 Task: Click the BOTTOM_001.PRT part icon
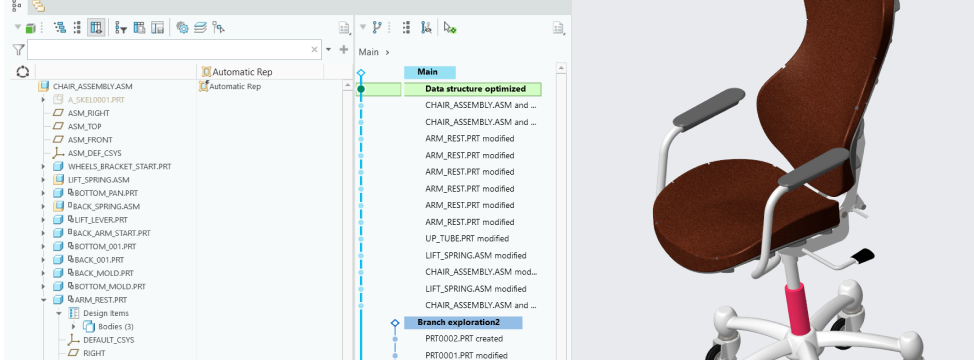[x=58, y=246]
